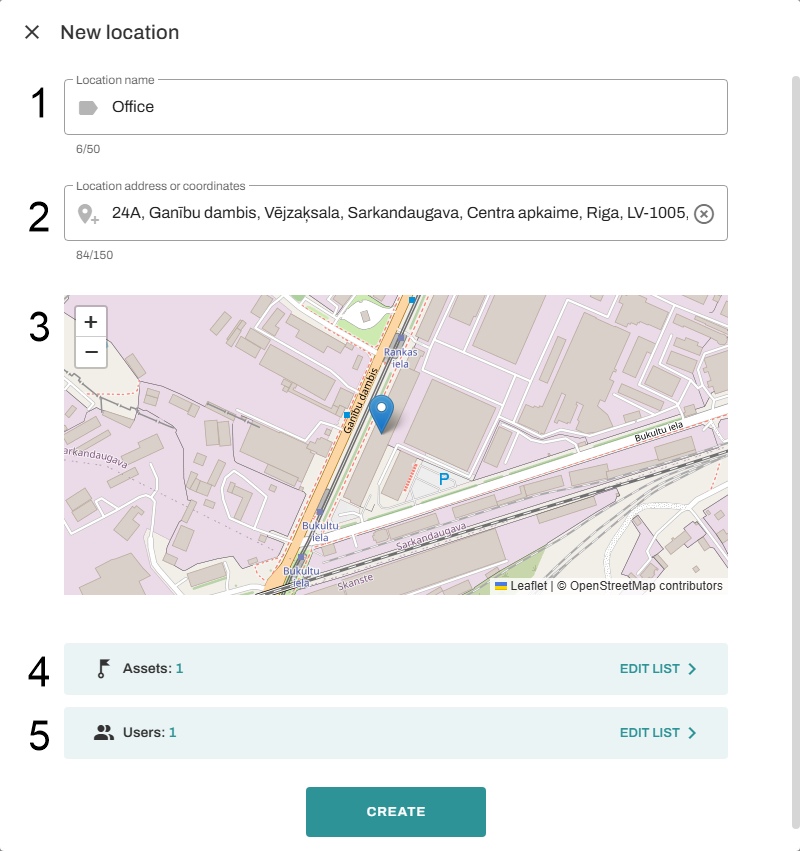Zoom in on the map
The image size is (800, 851).
point(91,322)
